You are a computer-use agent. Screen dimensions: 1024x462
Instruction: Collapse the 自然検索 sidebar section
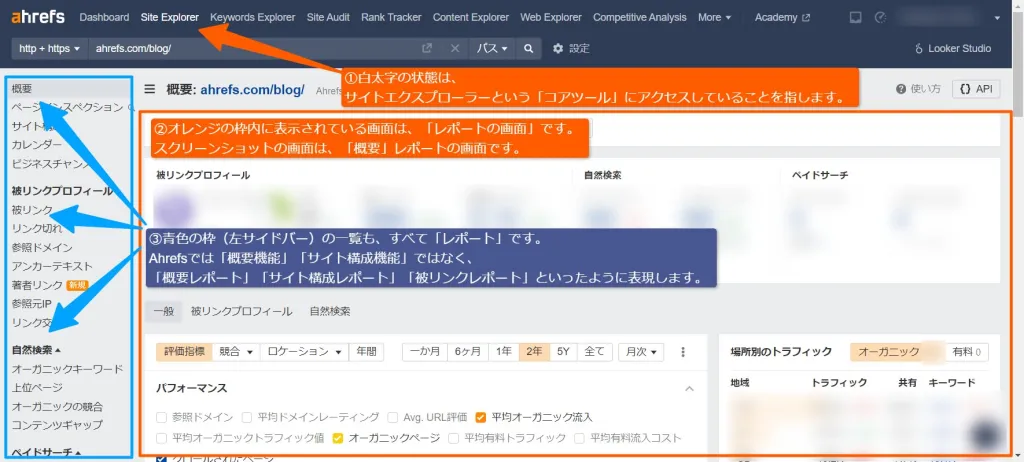(37, 350)
